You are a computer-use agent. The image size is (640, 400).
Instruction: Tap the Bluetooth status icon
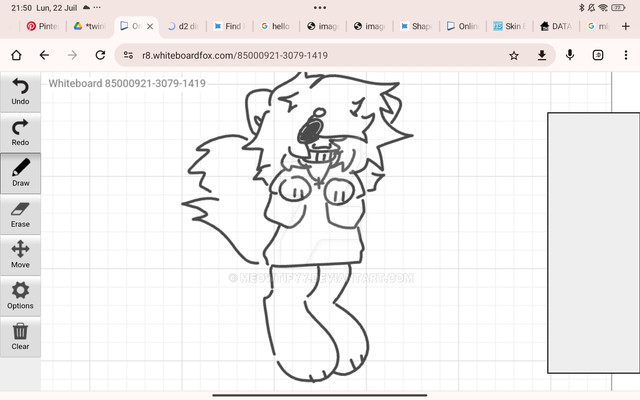pos(582,7)
